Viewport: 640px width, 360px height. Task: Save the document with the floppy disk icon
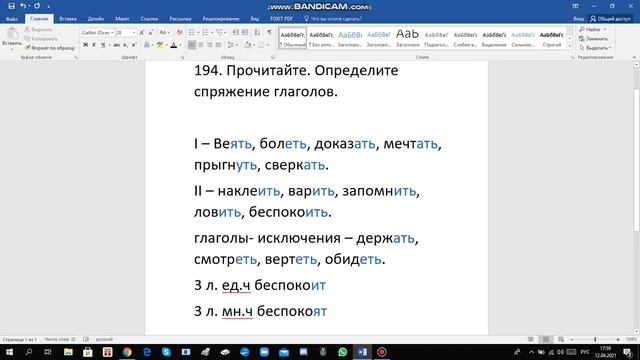[11, 6]
